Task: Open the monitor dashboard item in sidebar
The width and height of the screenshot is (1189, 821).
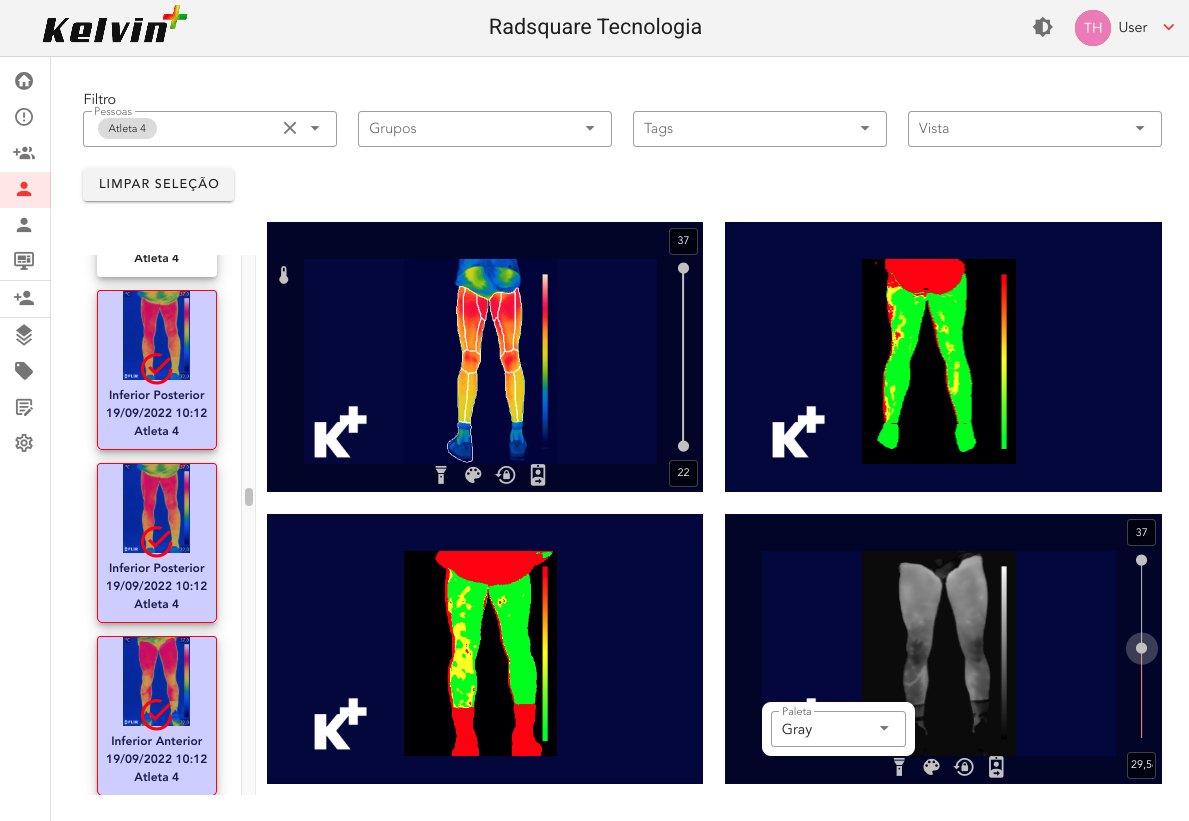Action: [x=24, y=261]
